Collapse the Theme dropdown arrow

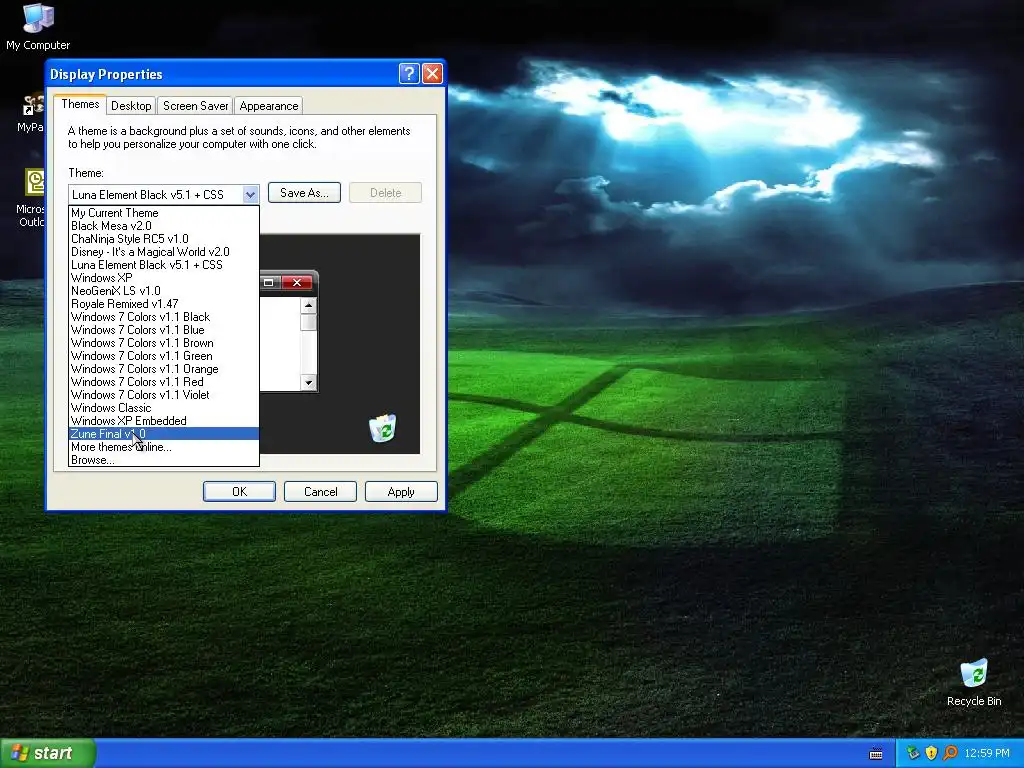[x=250, y=195]
